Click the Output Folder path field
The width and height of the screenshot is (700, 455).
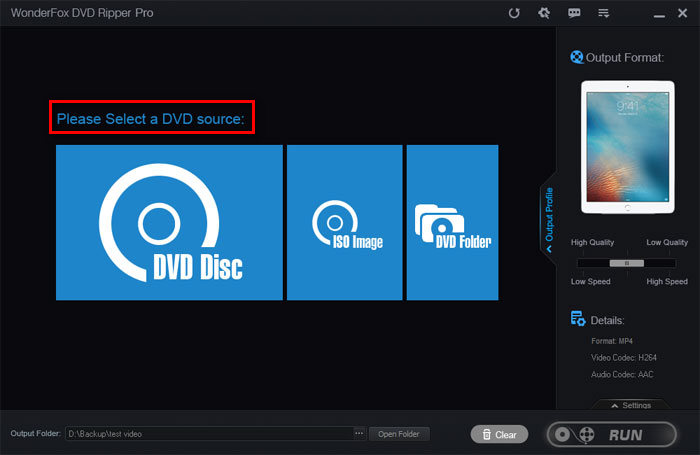tap(209, 434)
